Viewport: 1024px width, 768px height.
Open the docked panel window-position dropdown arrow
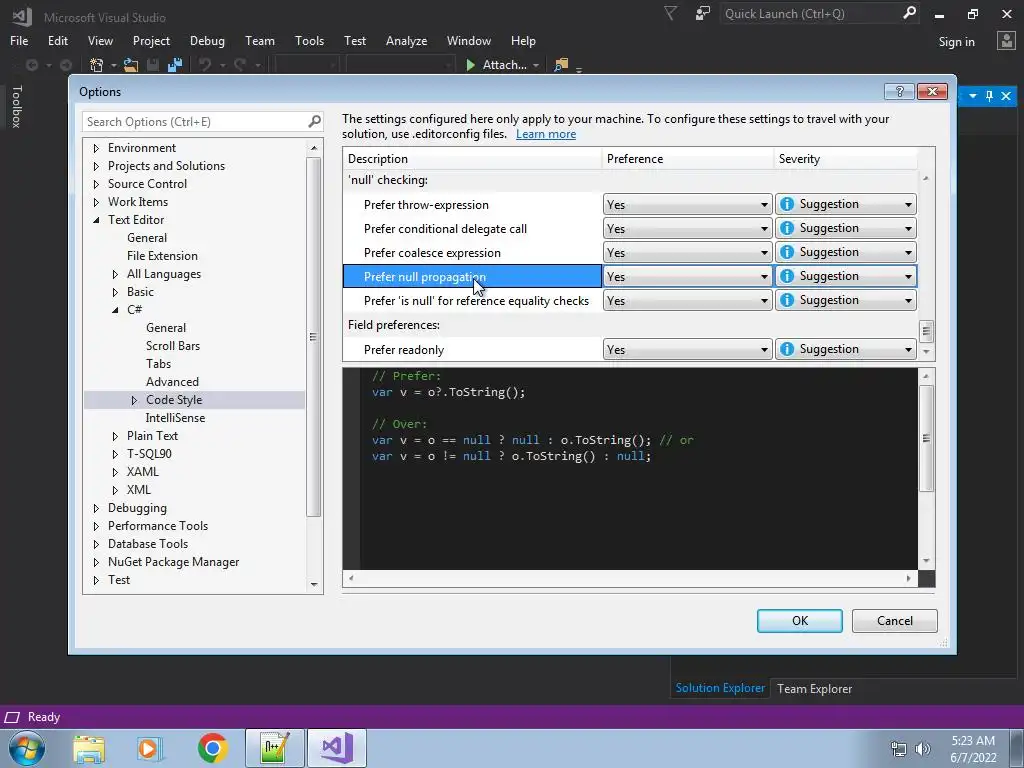(x=972, y=96)
